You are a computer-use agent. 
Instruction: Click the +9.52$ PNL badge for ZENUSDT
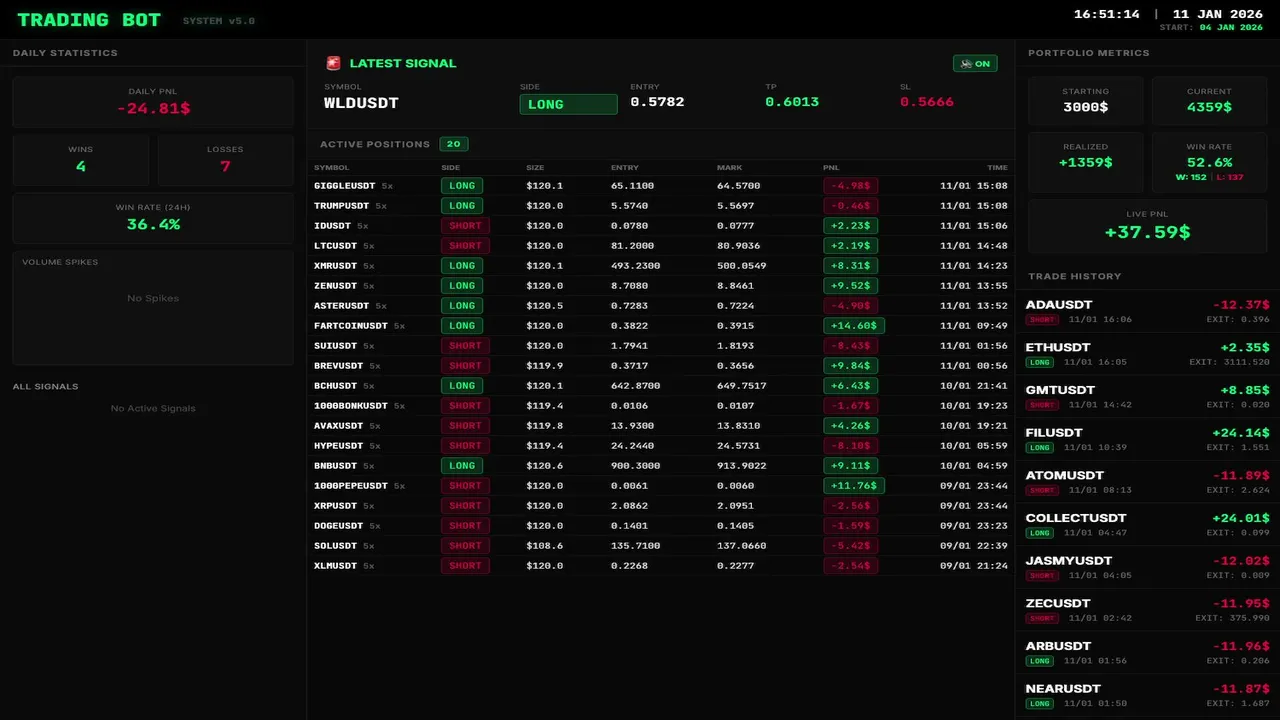(850, 286)
